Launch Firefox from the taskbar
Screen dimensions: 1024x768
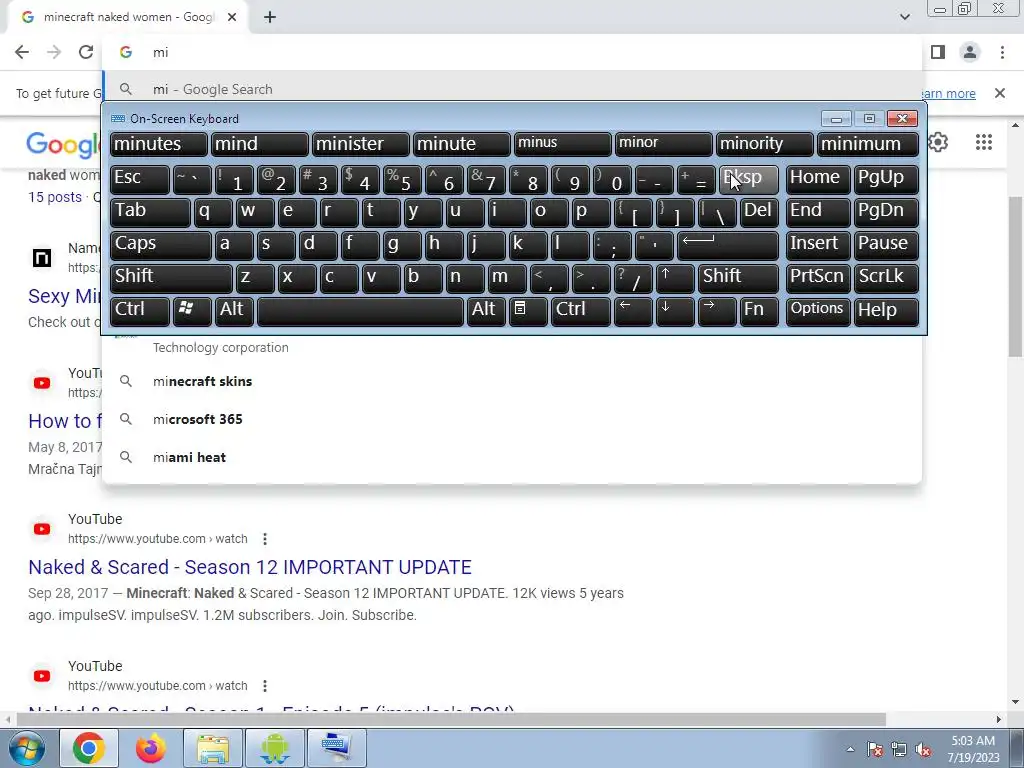[x=150, y=748]
